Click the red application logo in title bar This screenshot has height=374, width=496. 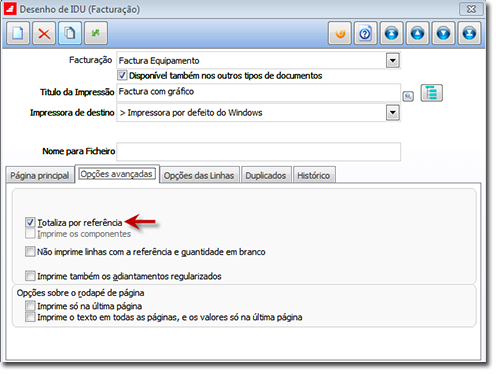[x=10, y=9]
